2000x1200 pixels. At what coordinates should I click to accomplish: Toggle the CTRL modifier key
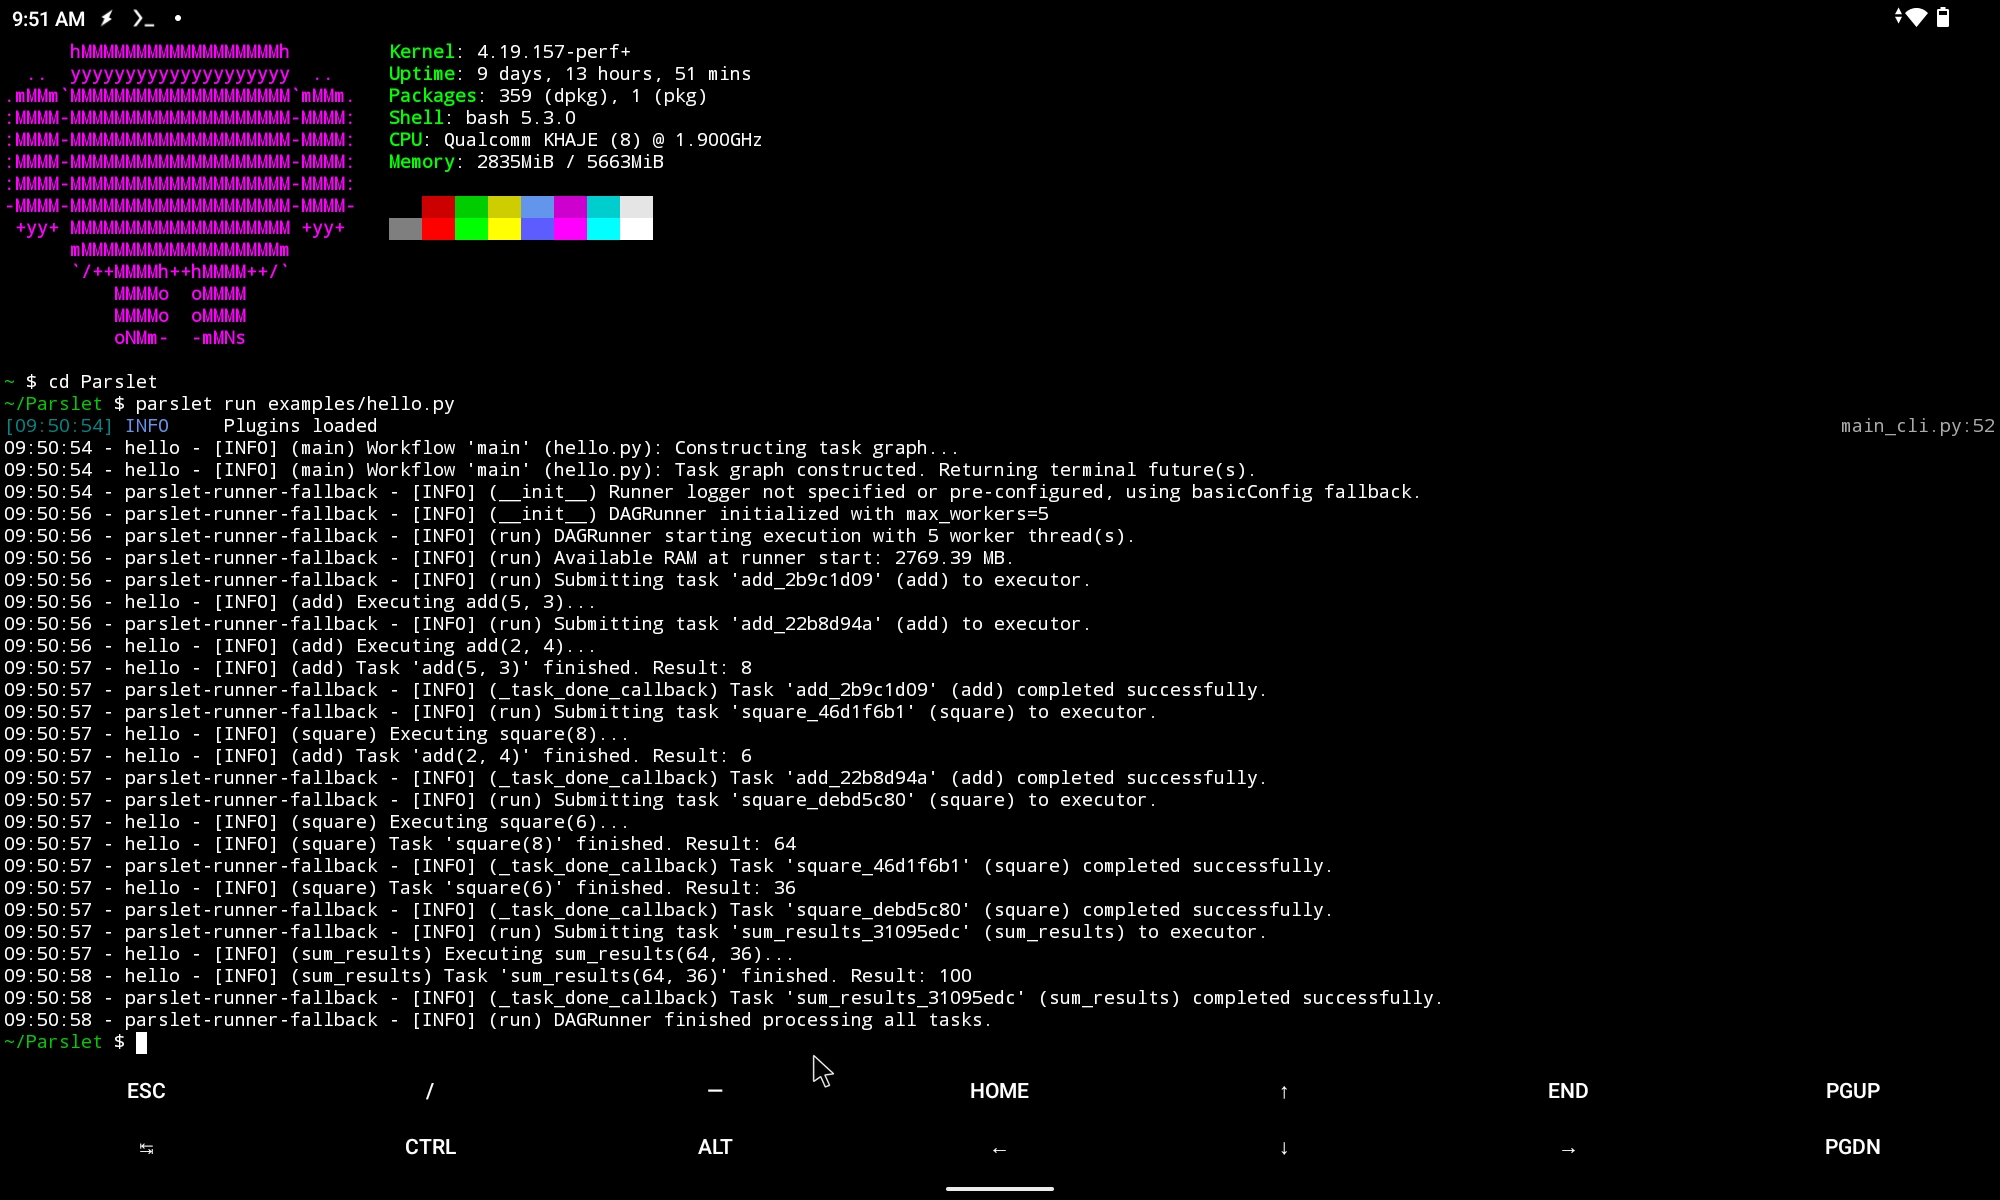(430, 1147)
